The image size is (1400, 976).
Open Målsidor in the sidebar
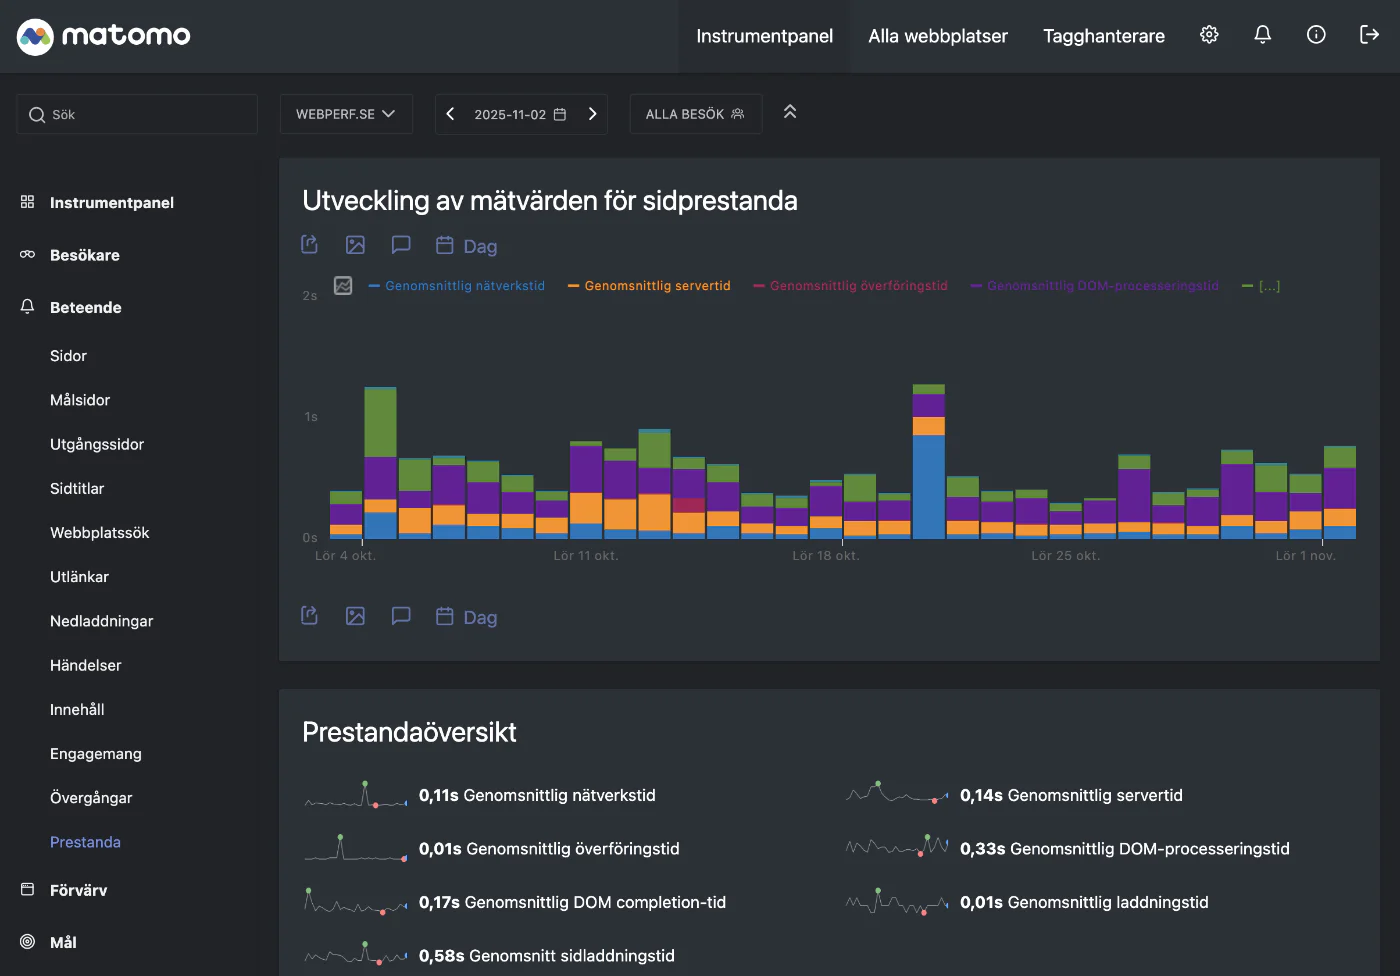coord(80,400)
